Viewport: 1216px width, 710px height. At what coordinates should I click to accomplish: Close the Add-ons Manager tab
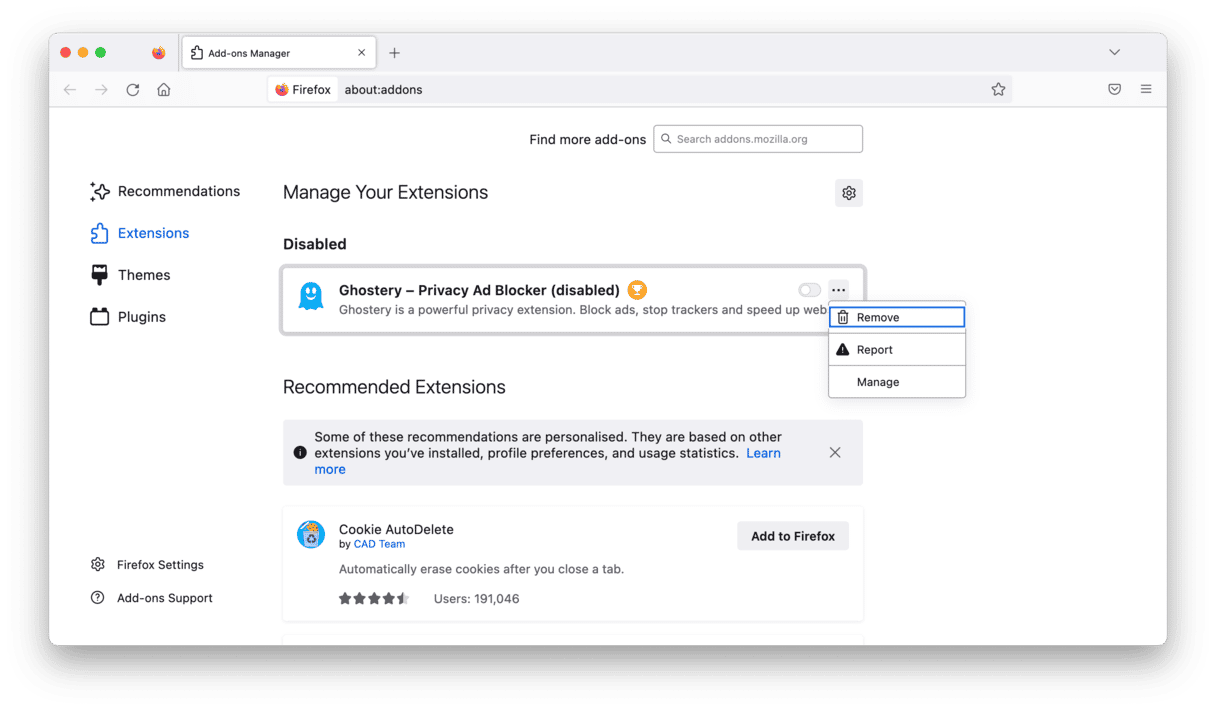pos(362,53)
